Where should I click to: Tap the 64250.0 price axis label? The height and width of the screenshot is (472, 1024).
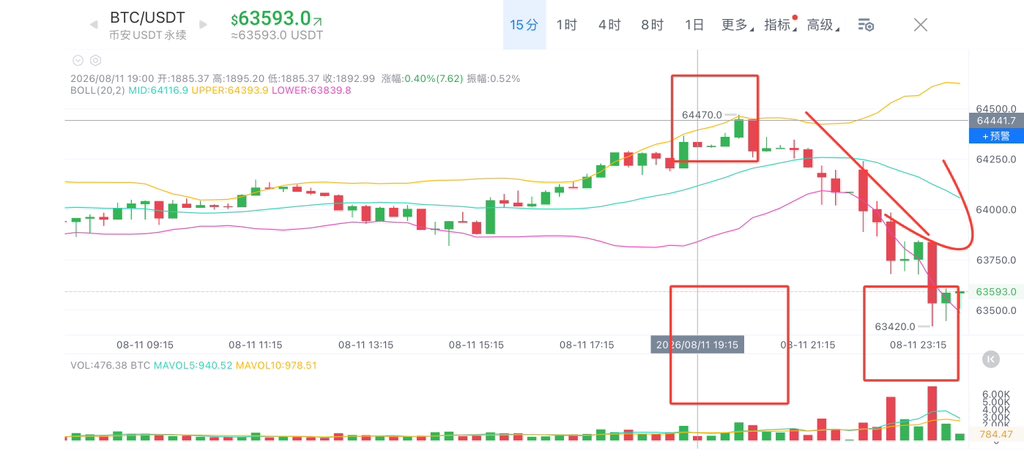pyautogui.click(x=996, y=159)
